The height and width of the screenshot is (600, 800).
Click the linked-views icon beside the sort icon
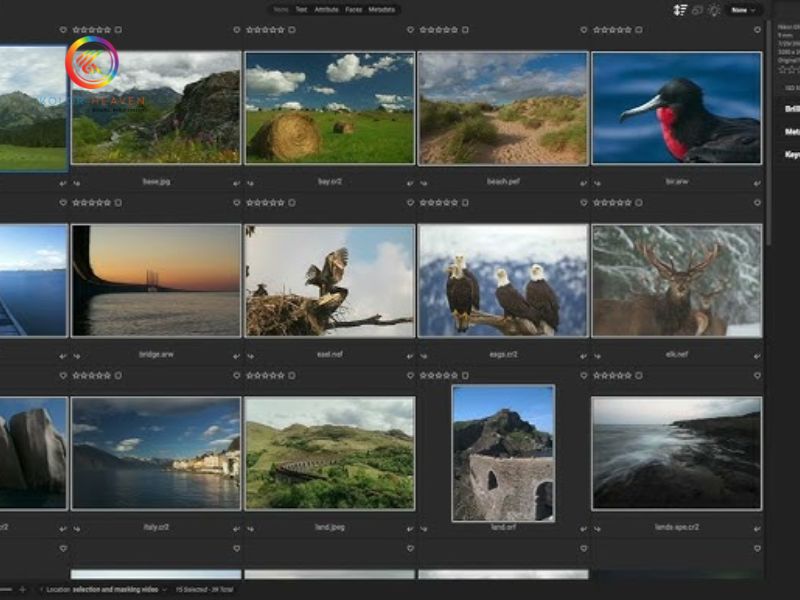pyautogui.click(x=697, y=10)
